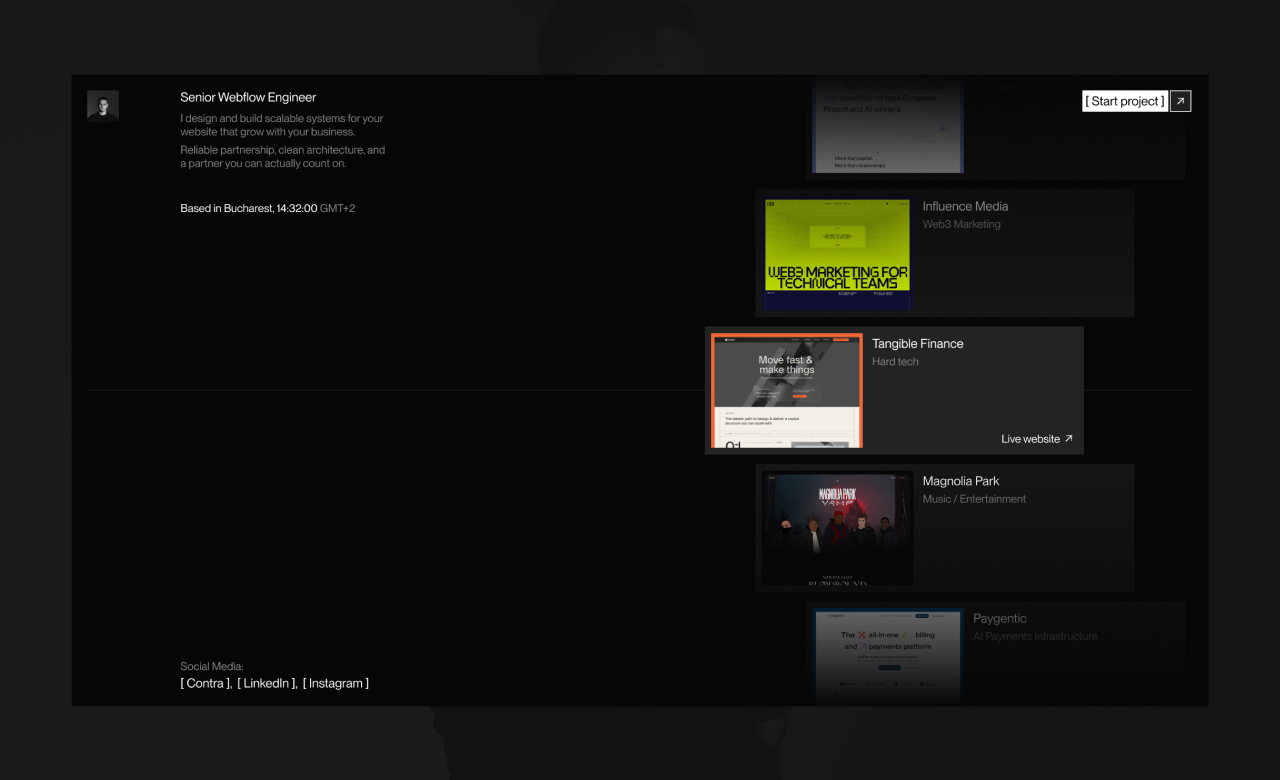Click the Influence Media project title
Viewport: 1280px width, 780px height.
click(965, 206)
